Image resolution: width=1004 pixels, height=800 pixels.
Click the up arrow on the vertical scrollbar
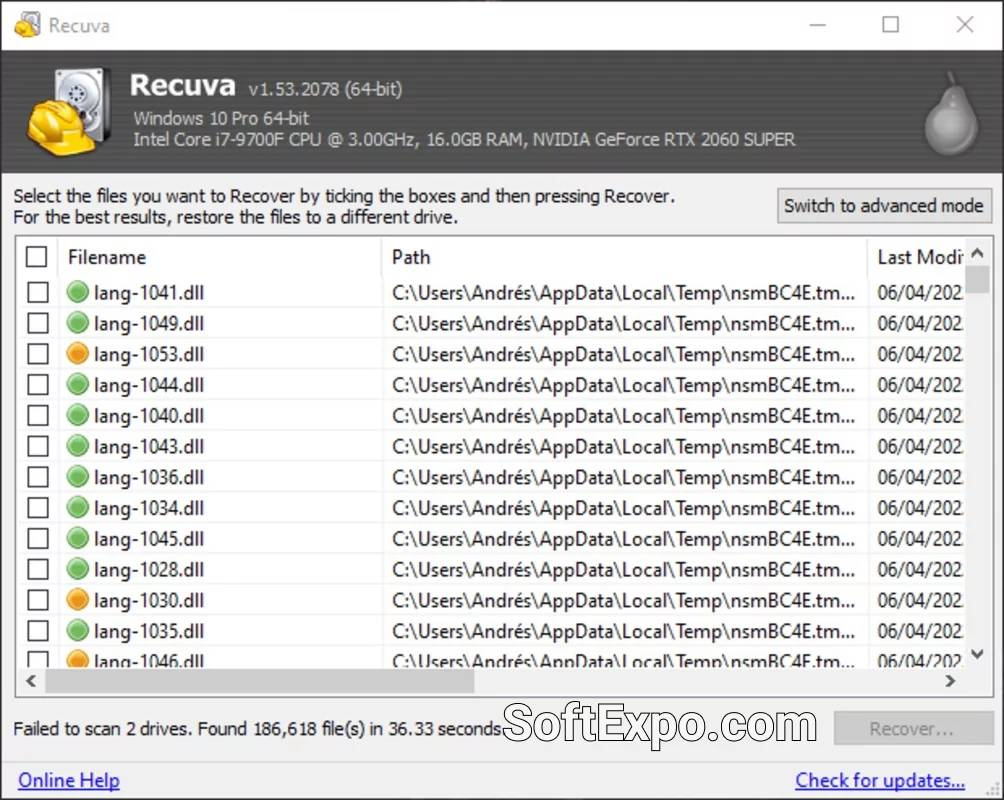(x=976, y=253)
